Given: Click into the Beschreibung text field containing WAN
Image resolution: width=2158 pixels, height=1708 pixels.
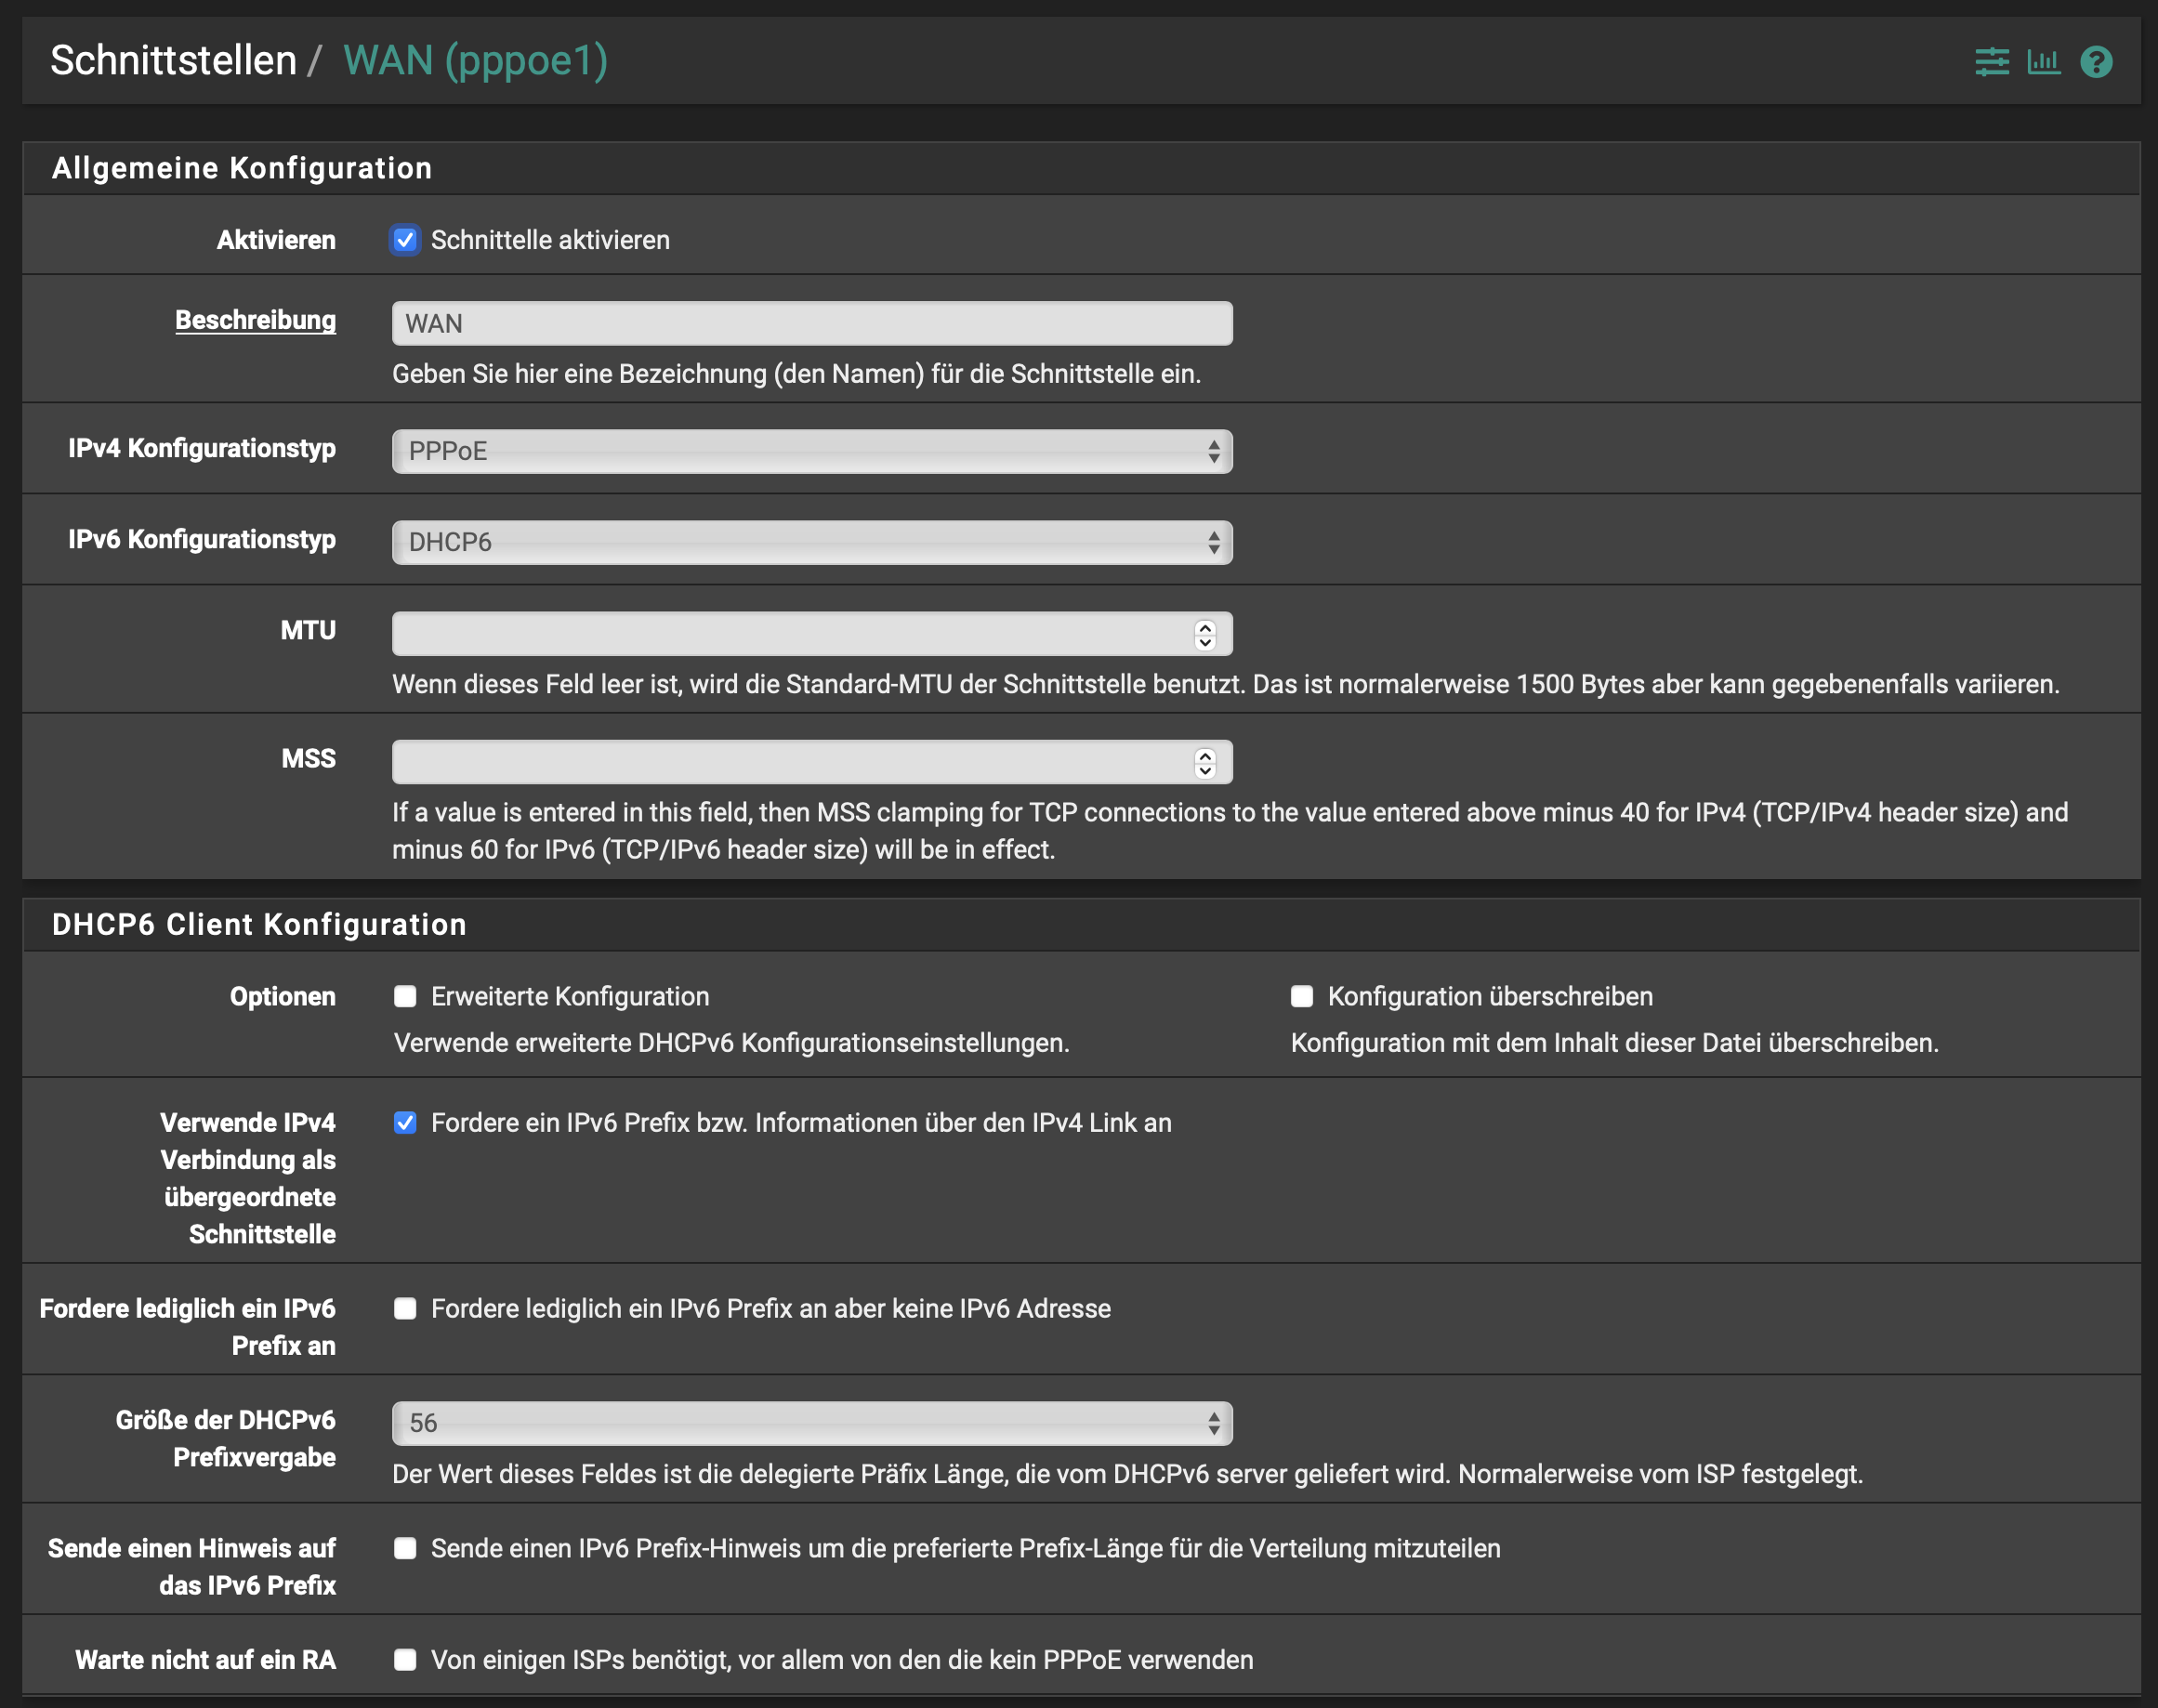Looking at the screenshot, I should [812, 323].
